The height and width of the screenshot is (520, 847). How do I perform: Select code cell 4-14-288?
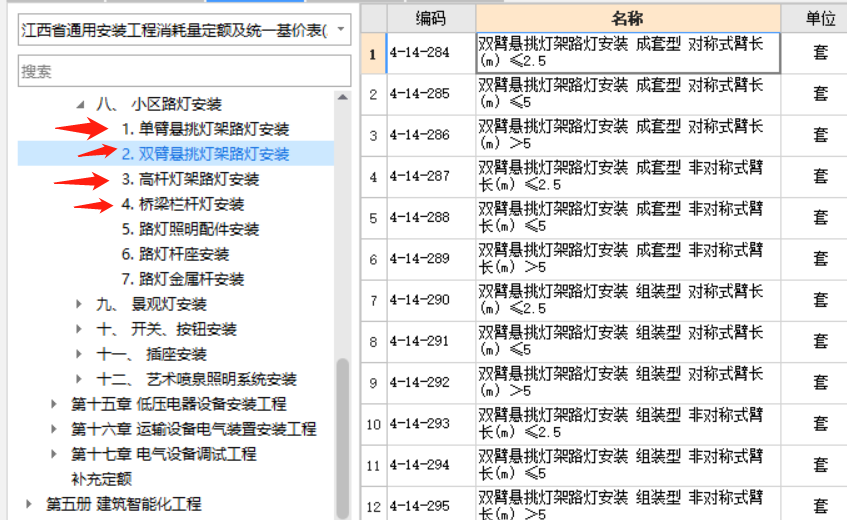pyautogui.click(x=431, y=218)
